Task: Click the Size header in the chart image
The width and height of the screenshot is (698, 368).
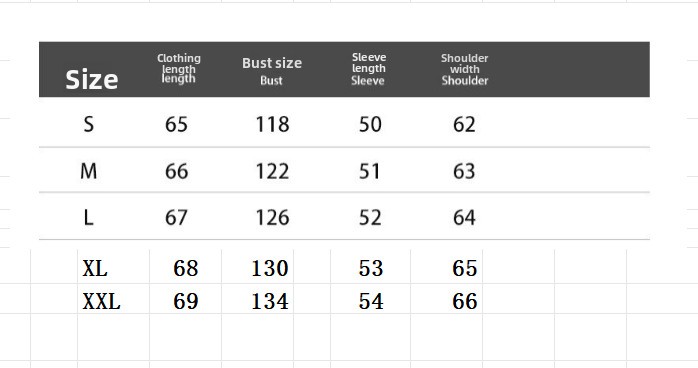Action: click(92, 80)
